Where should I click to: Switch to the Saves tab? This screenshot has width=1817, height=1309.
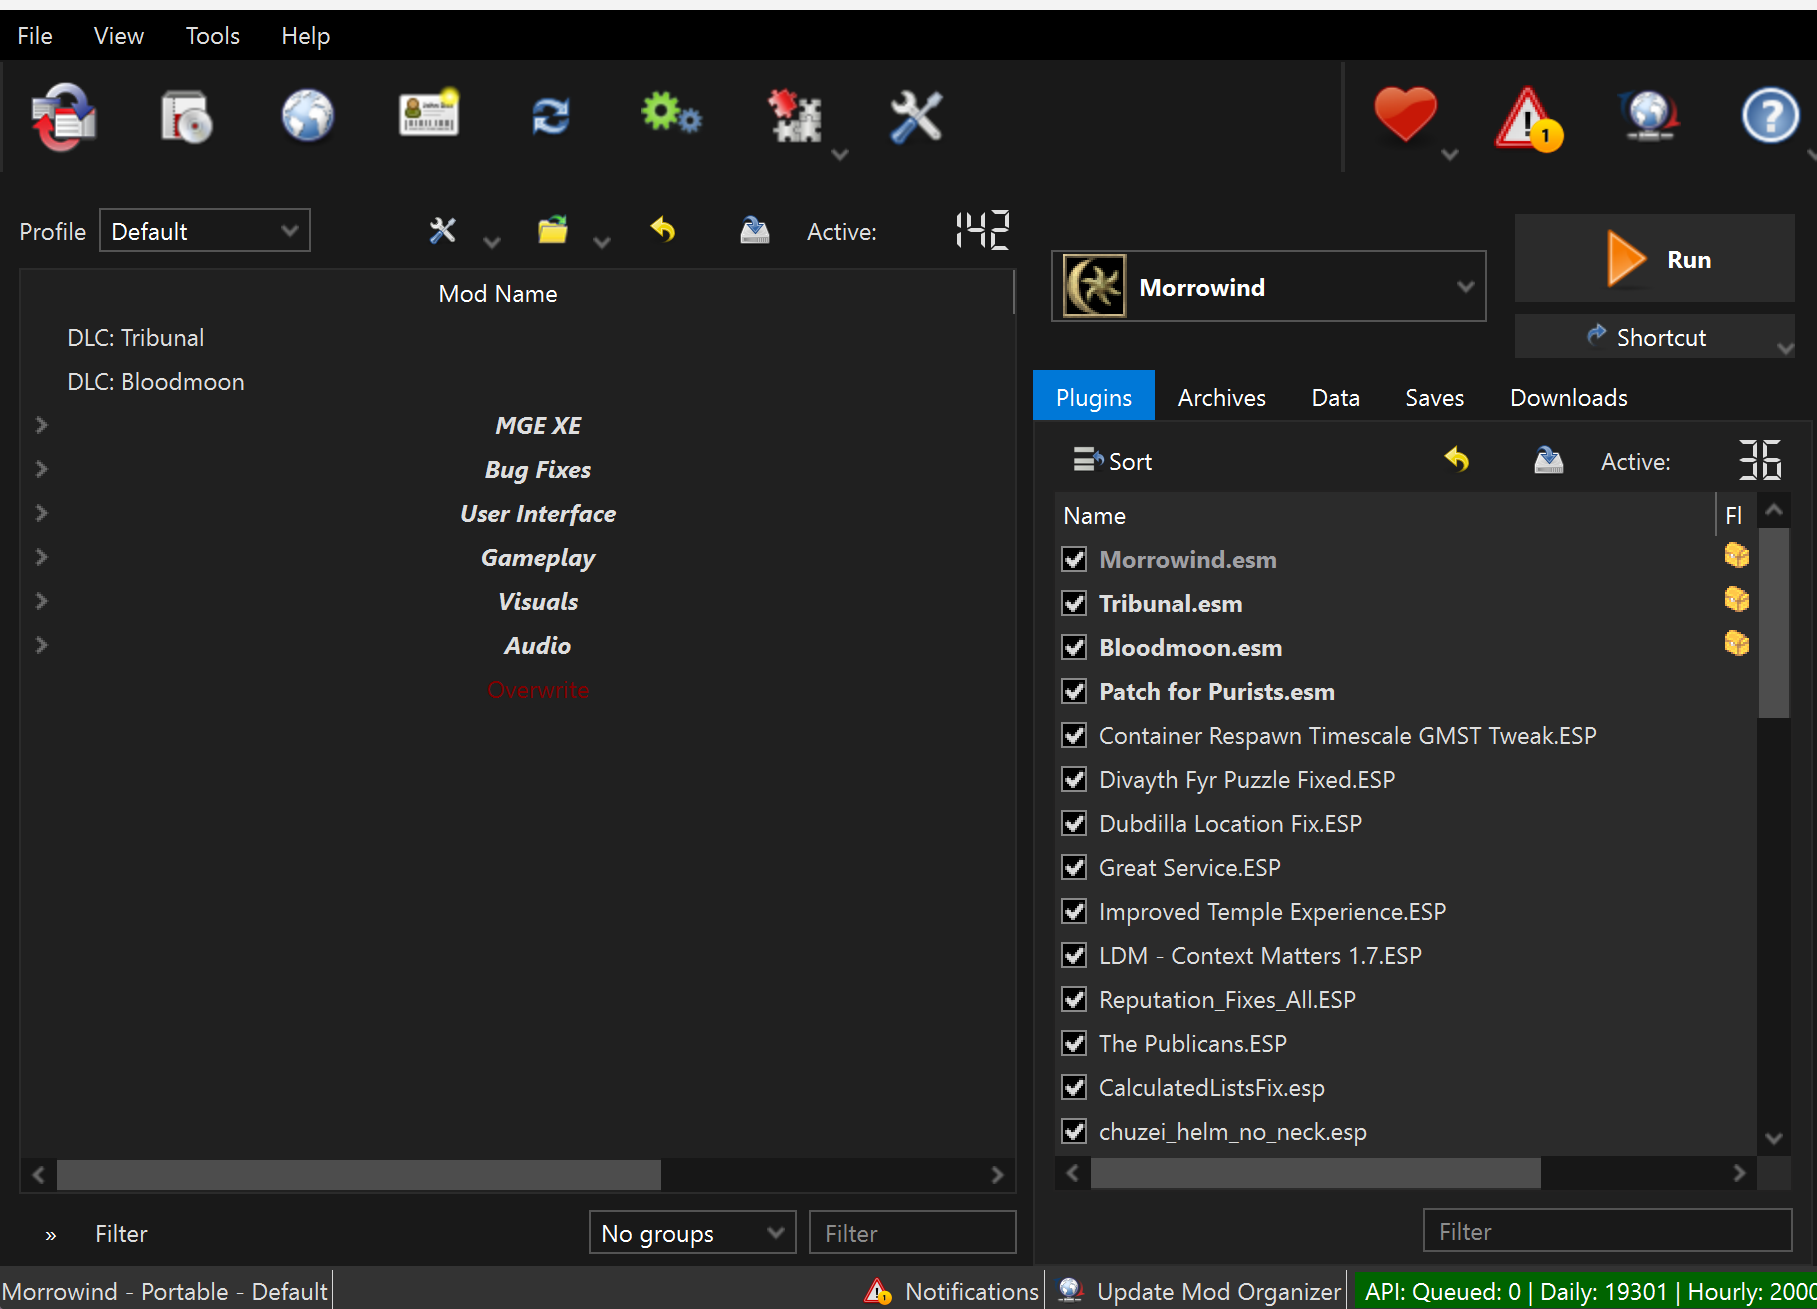(x=1435, y=397)
